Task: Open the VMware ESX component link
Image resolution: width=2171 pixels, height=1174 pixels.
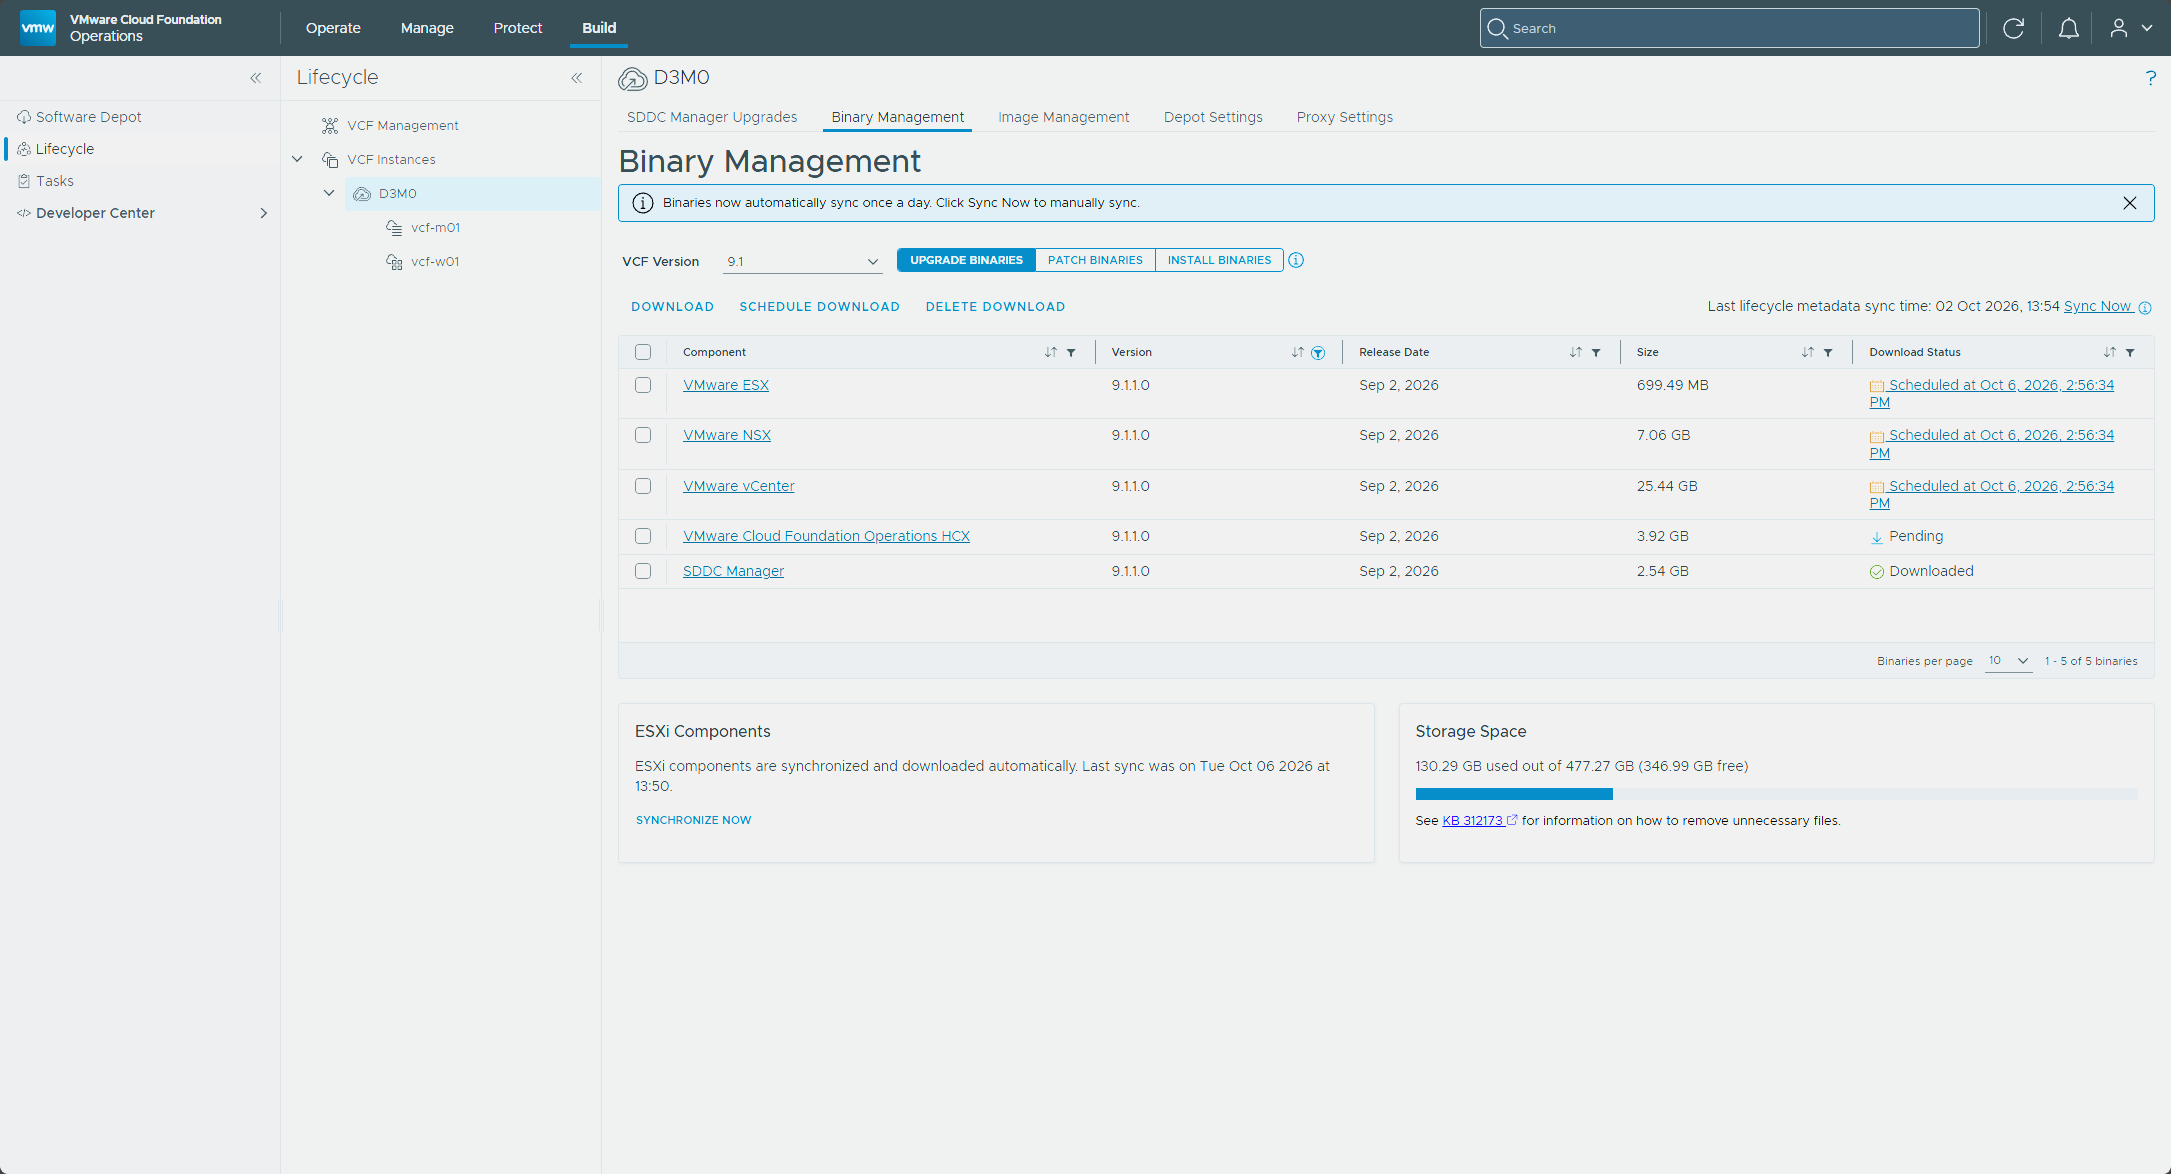Action: [726, 385]
